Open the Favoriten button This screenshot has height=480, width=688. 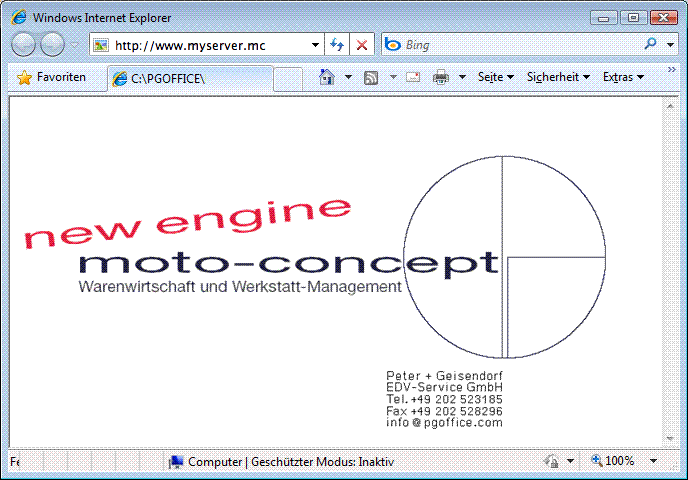pyautogui.click(x=52, y=77)
